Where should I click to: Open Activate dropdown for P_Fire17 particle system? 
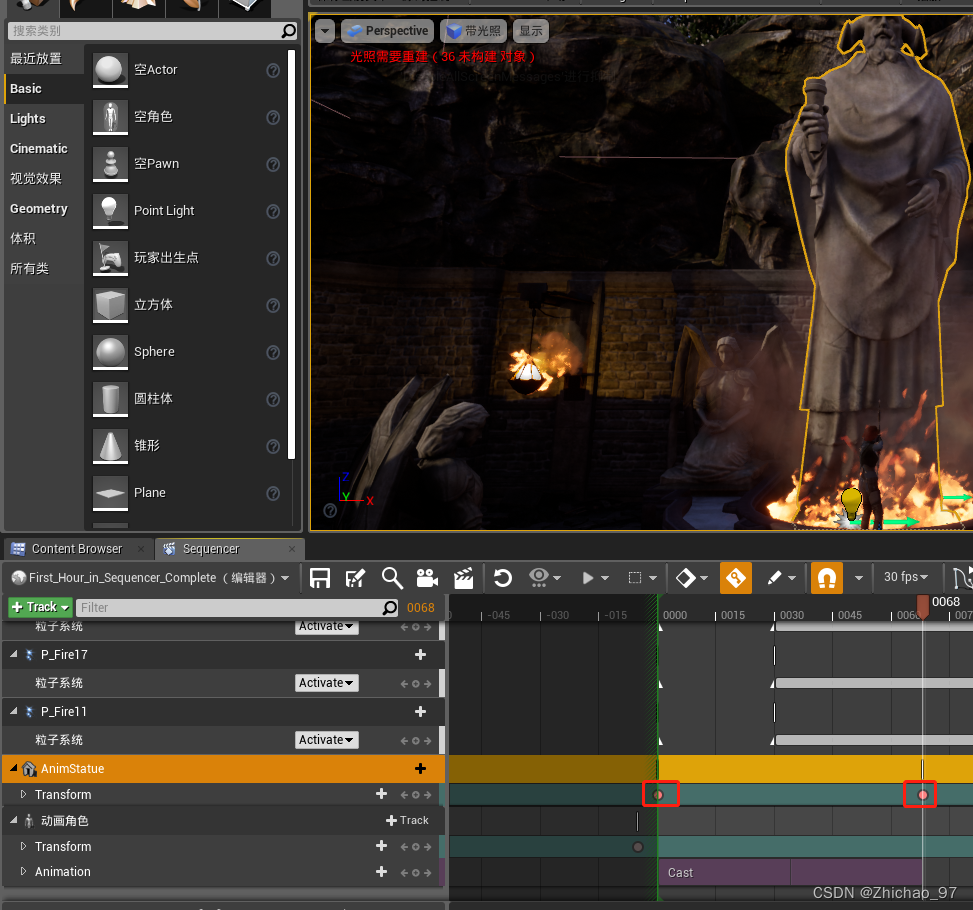[326, 683]
